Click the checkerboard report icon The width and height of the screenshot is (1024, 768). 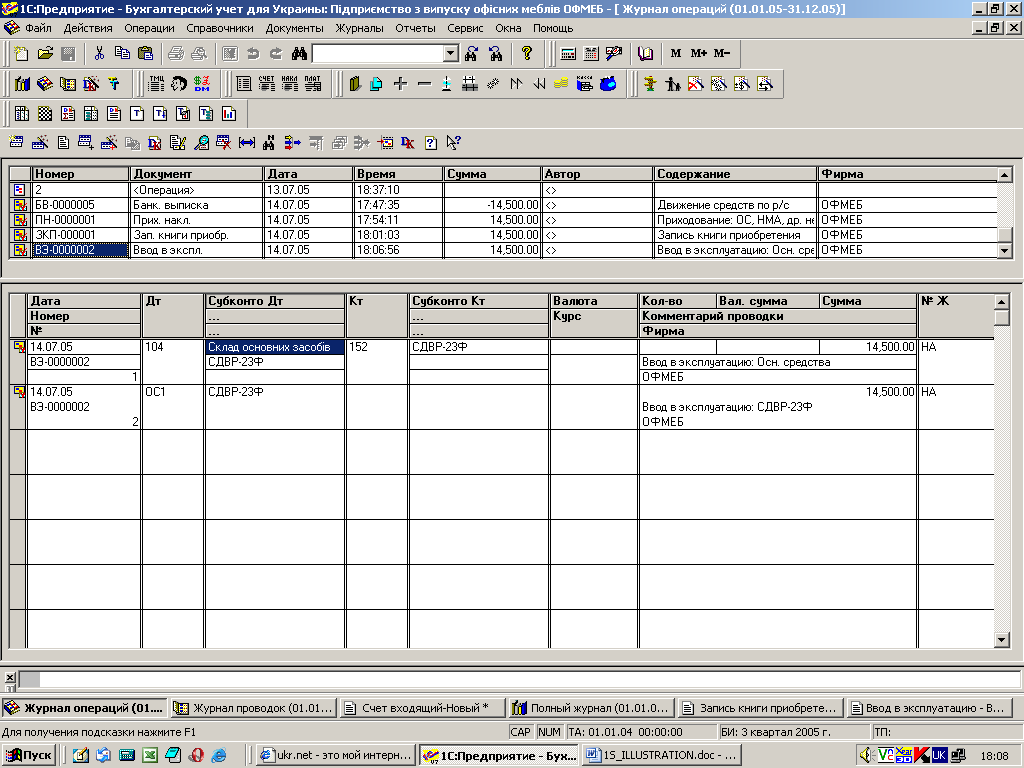[x=44, y=114]
